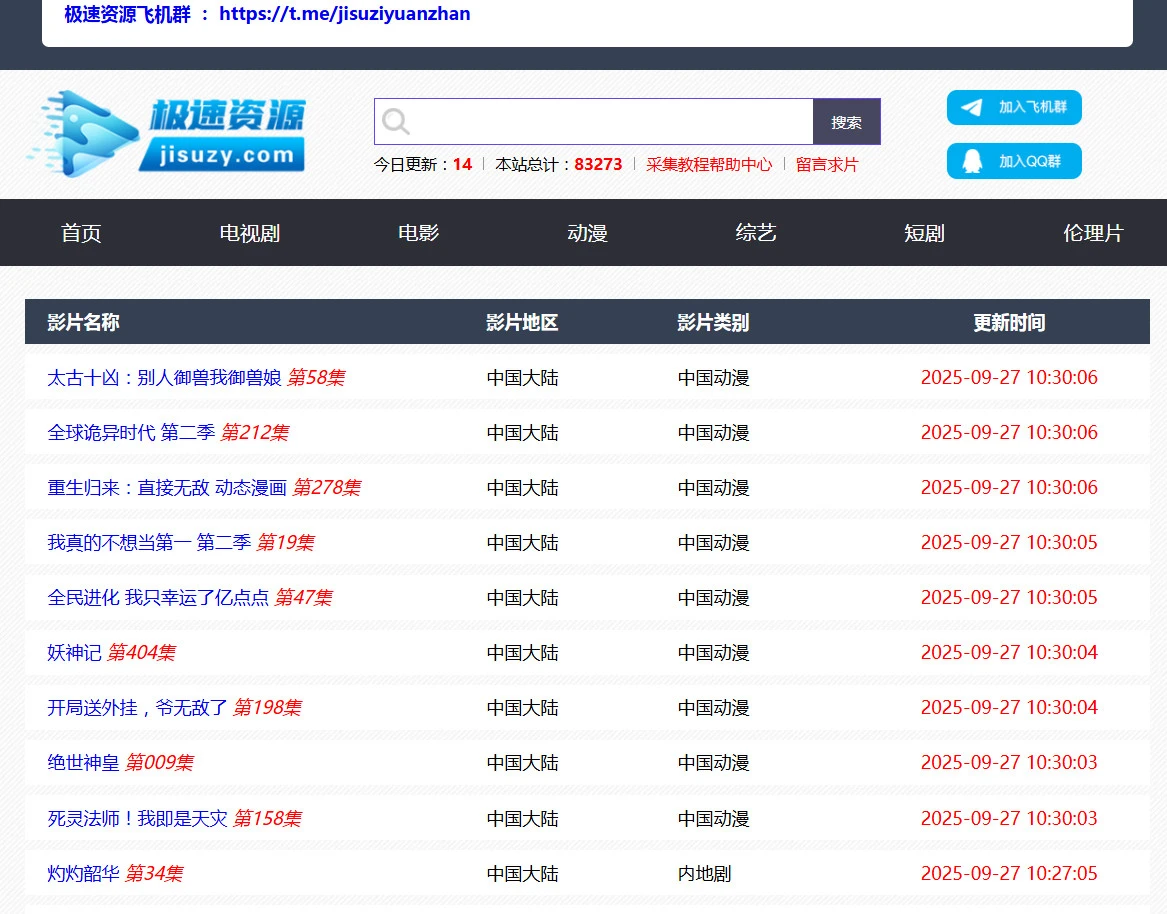Screen dimensions: 1167x914
Task: Open the 综艺 navigation category
Action: pyautogui.click(x=755, y=233)
